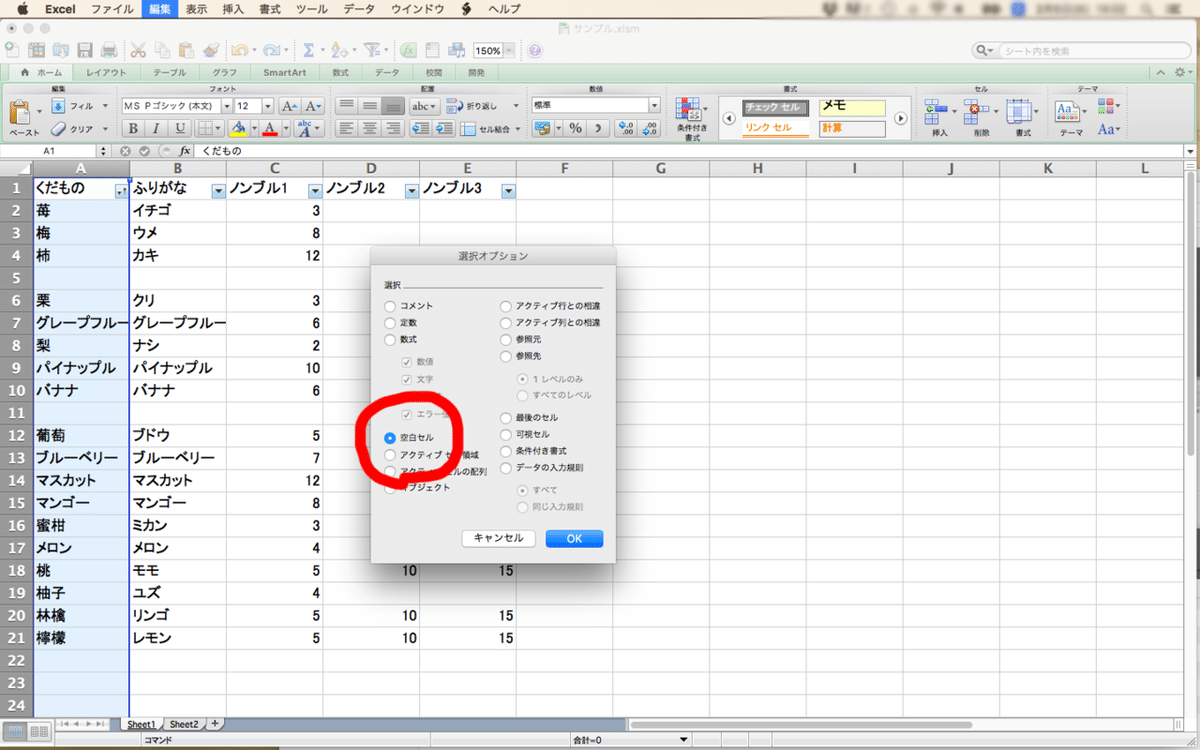Click the new workbook icon
Image resolution: width=1200 pixels, height=750 pixels.
(13, 50)
